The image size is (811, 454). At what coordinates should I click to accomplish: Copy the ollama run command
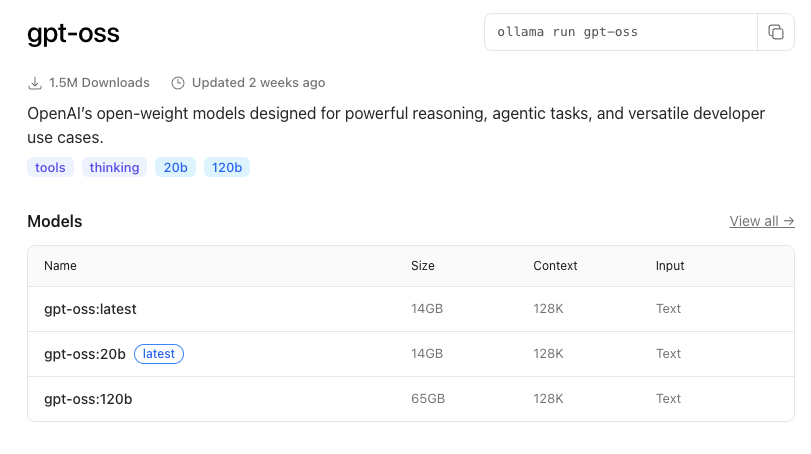[775, 32]
